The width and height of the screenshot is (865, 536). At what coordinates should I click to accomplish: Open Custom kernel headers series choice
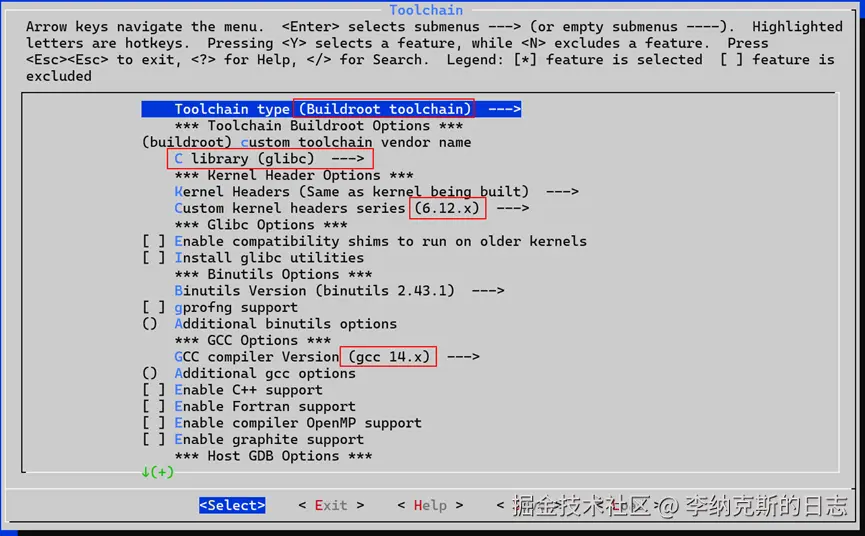[x=351, y=208]
